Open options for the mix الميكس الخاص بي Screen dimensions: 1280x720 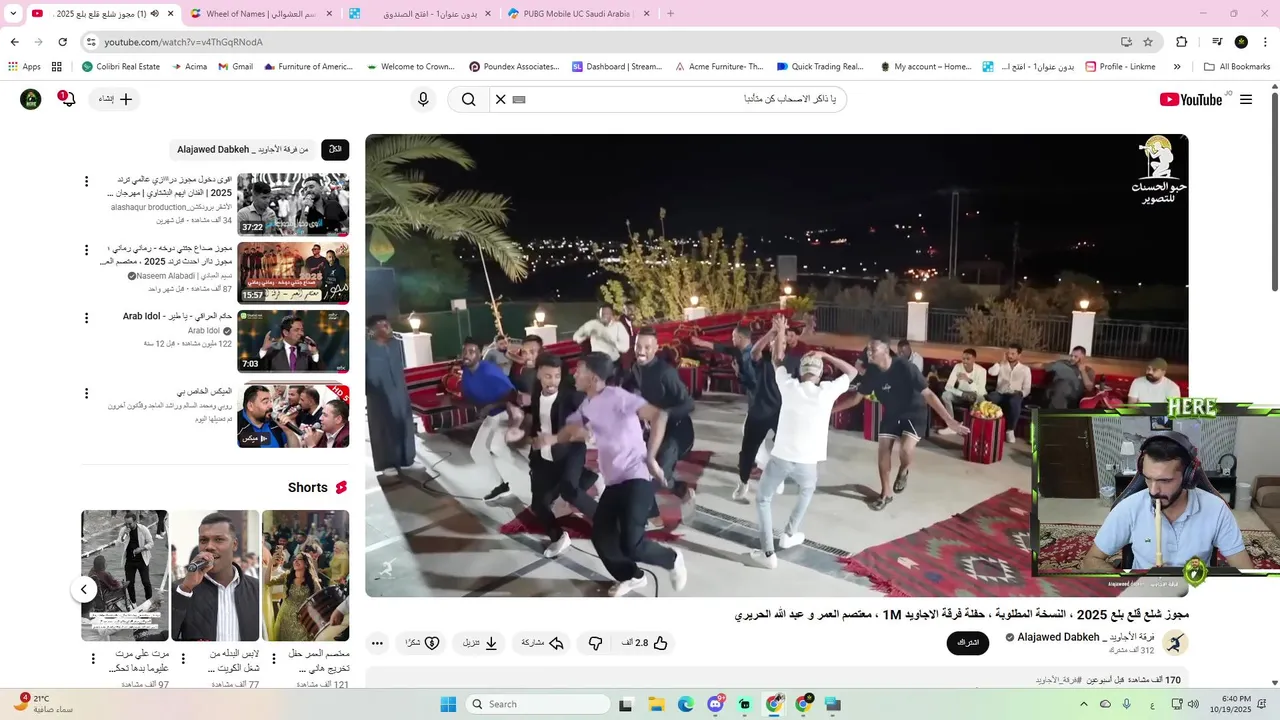(x=86, y=393)
